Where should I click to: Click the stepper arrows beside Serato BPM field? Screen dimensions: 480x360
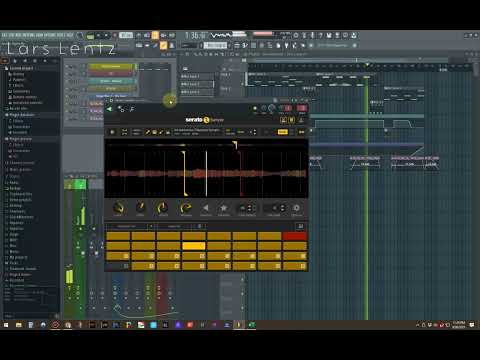255,132
